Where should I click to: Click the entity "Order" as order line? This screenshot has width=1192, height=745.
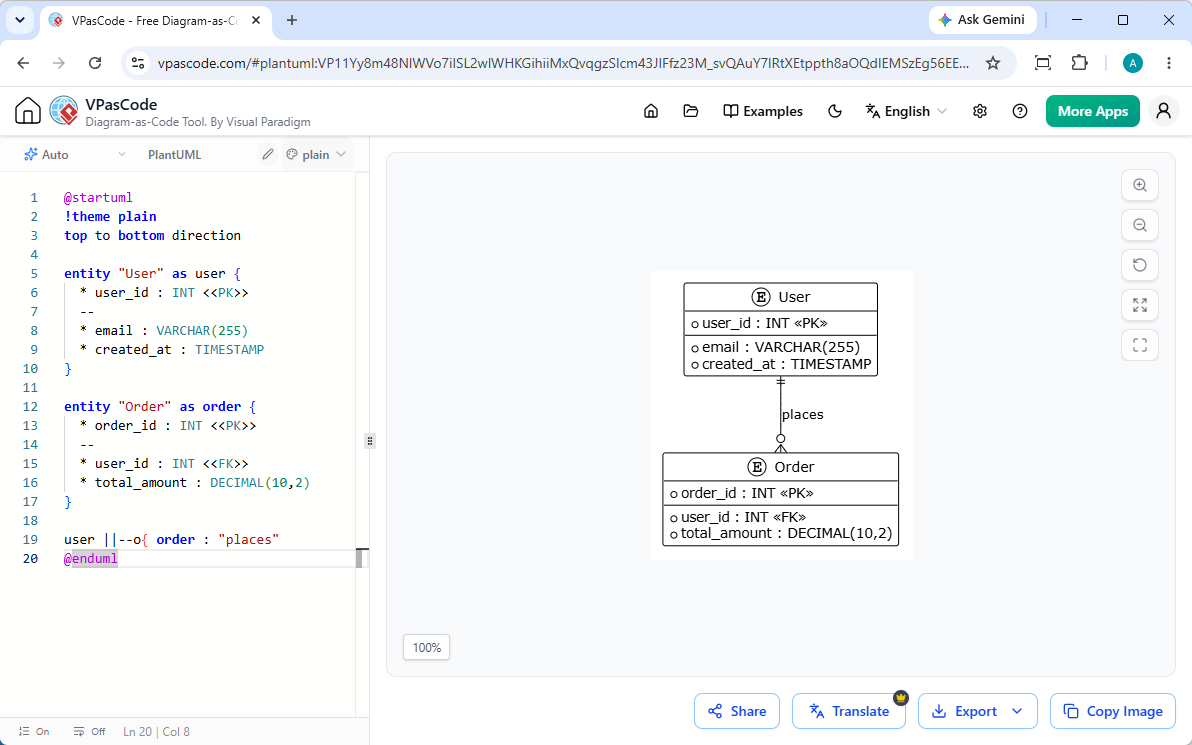coord(160,407)
